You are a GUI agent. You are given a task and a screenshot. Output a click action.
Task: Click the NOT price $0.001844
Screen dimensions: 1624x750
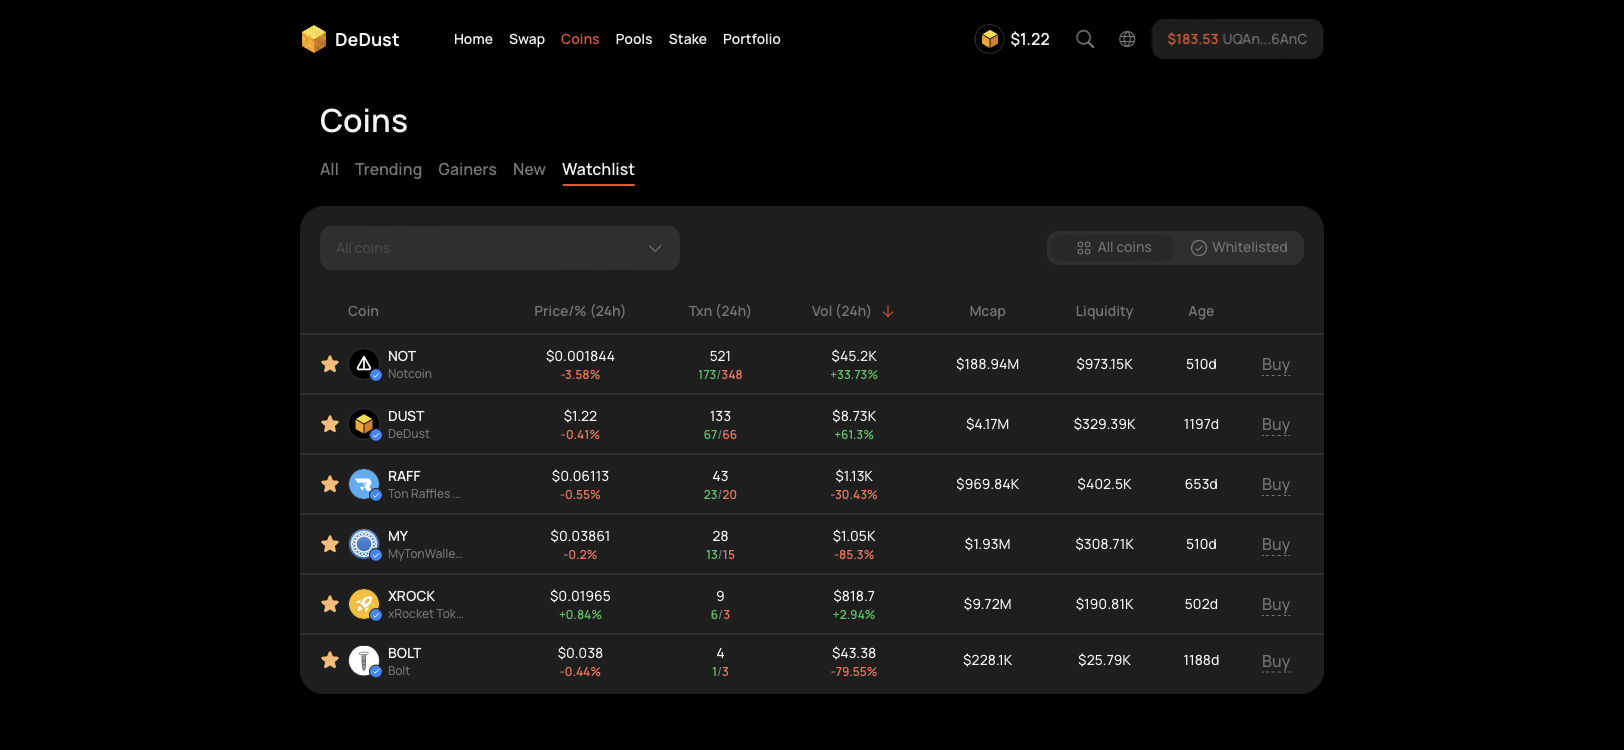580,356
